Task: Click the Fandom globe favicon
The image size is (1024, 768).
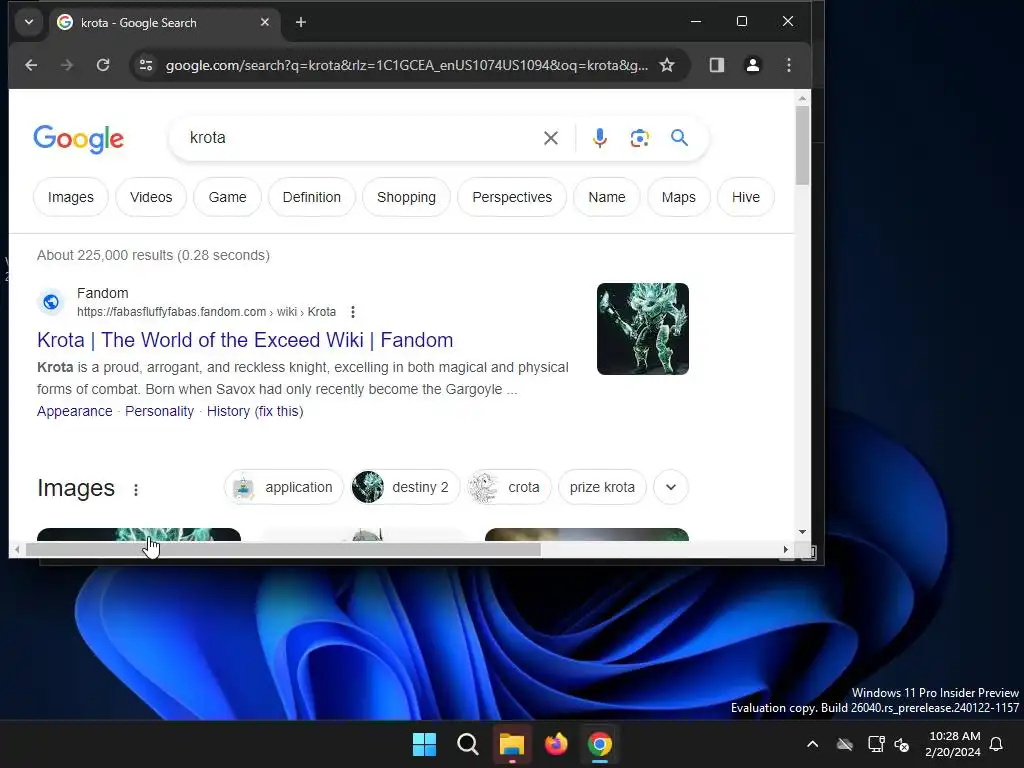Action: coord(51,302)
